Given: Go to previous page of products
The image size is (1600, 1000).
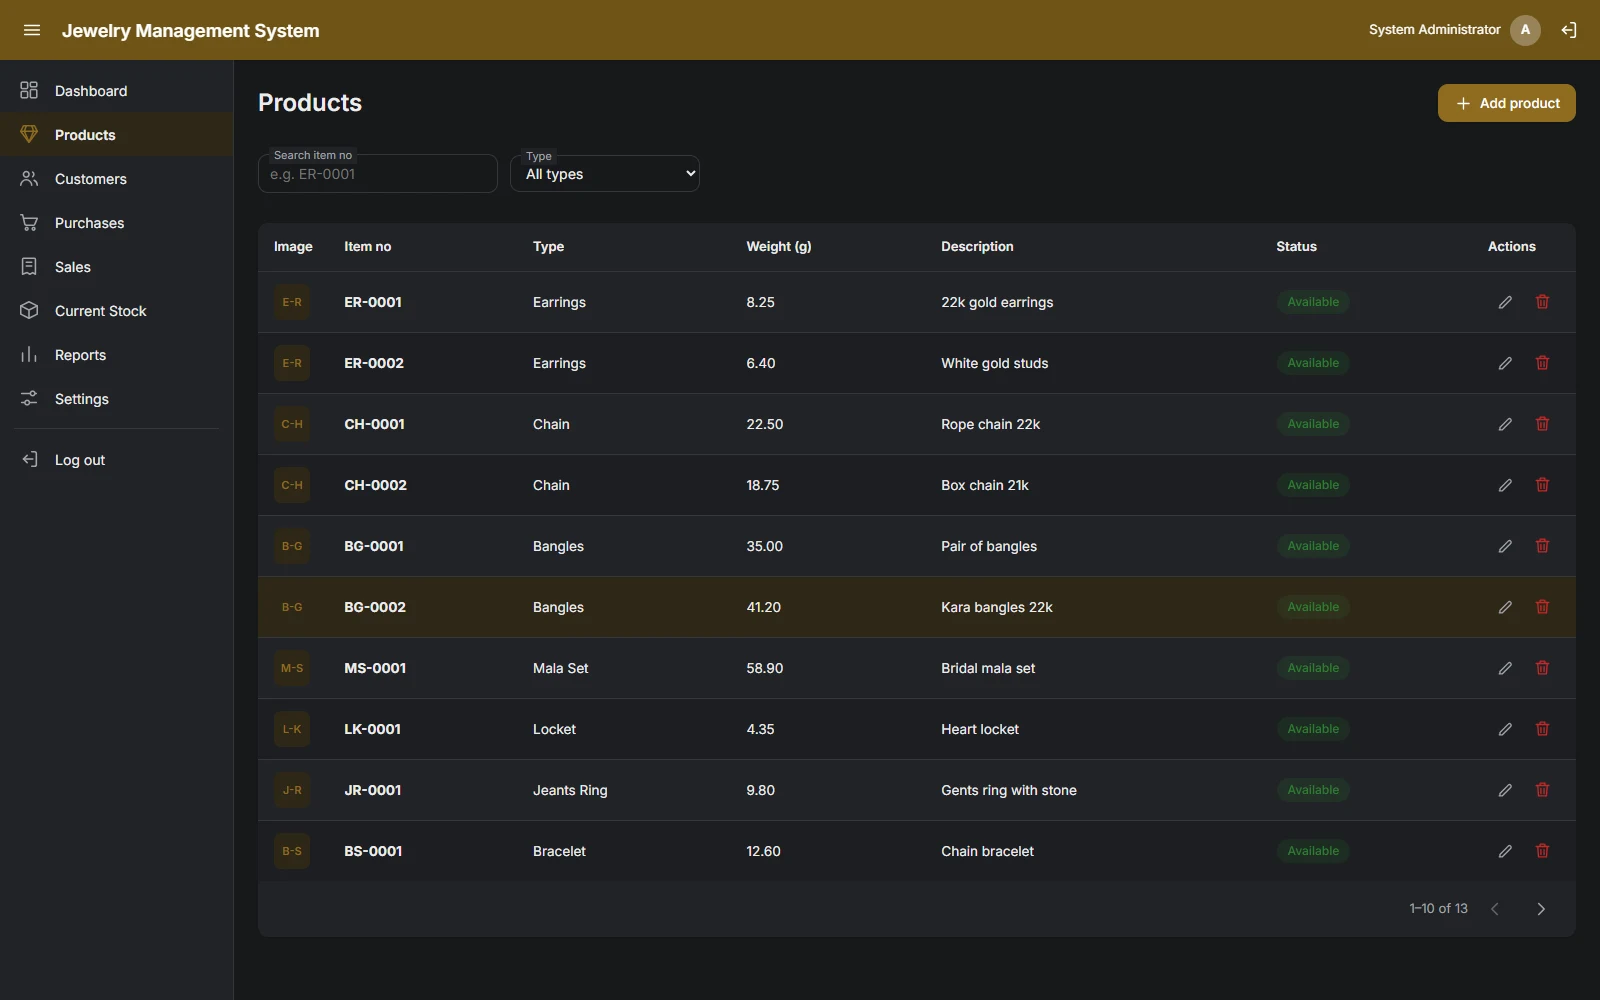Looking at the screenshot, I should [1495, 909].
